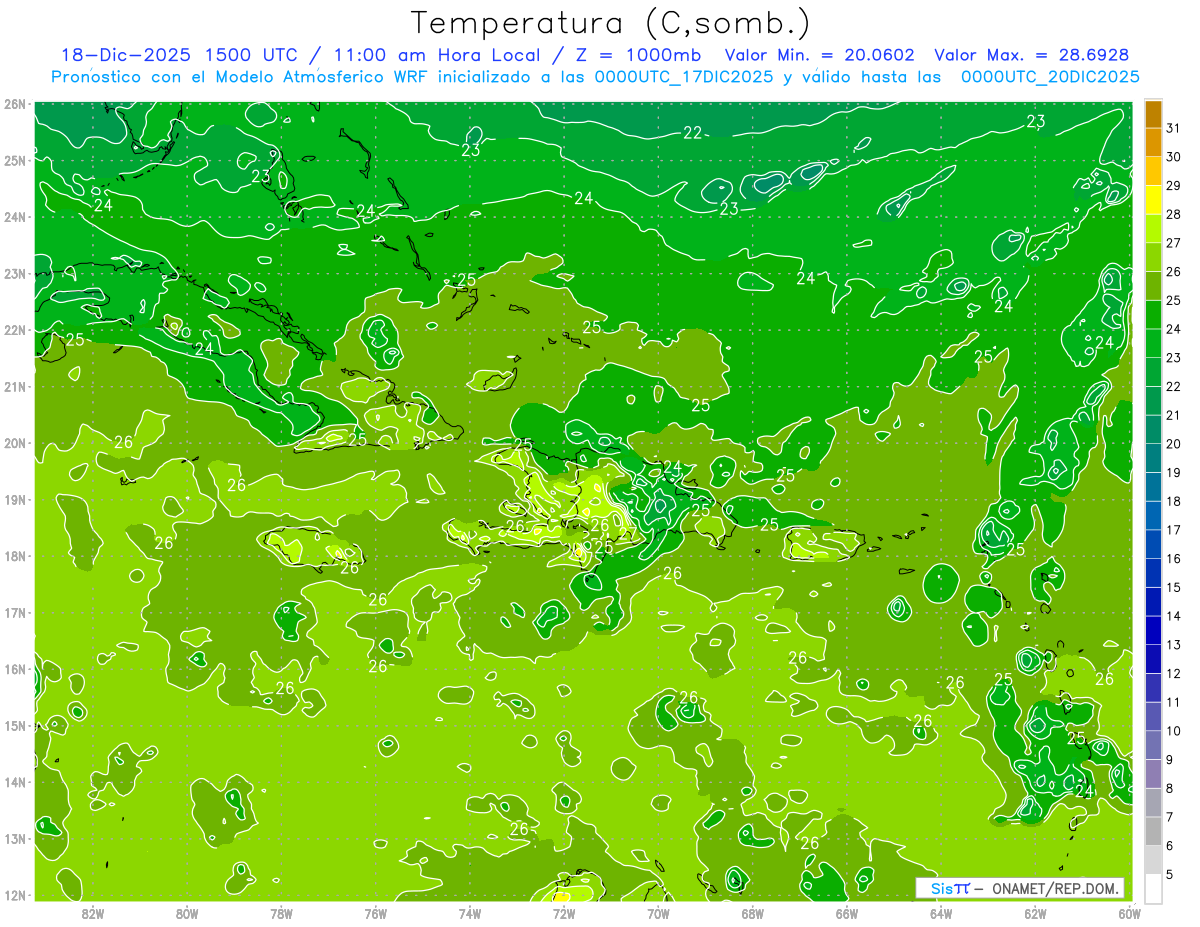
Task: Click the 12N latitude axis label
Action: pyautogui.click(x=15, y=895)
